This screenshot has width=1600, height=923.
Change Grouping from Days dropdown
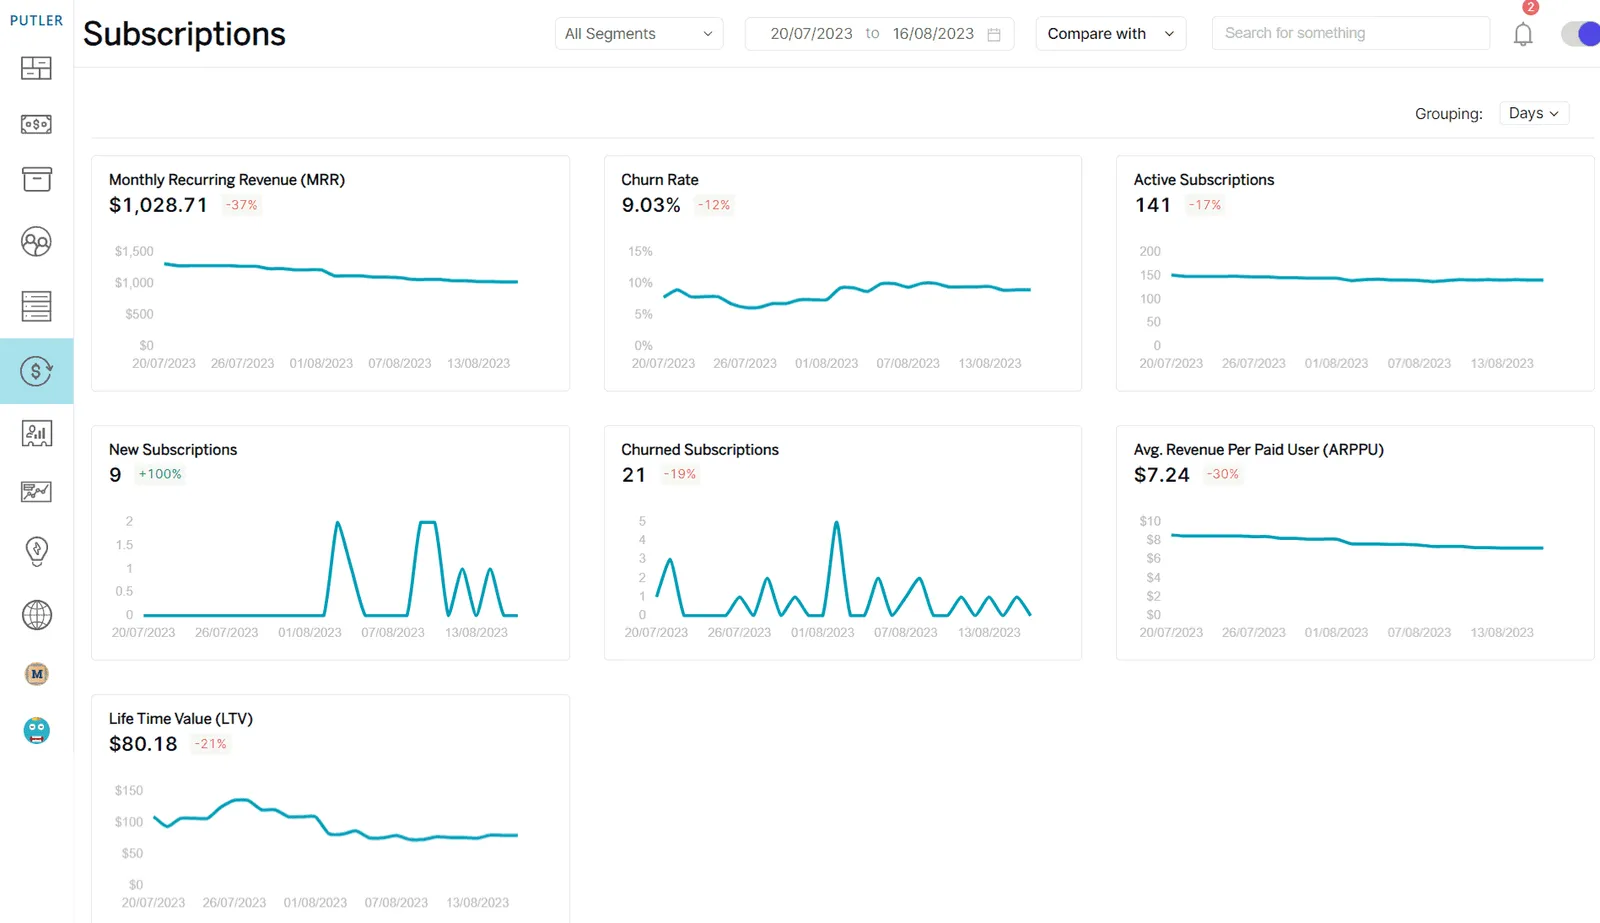click(x=1534, y=113)
